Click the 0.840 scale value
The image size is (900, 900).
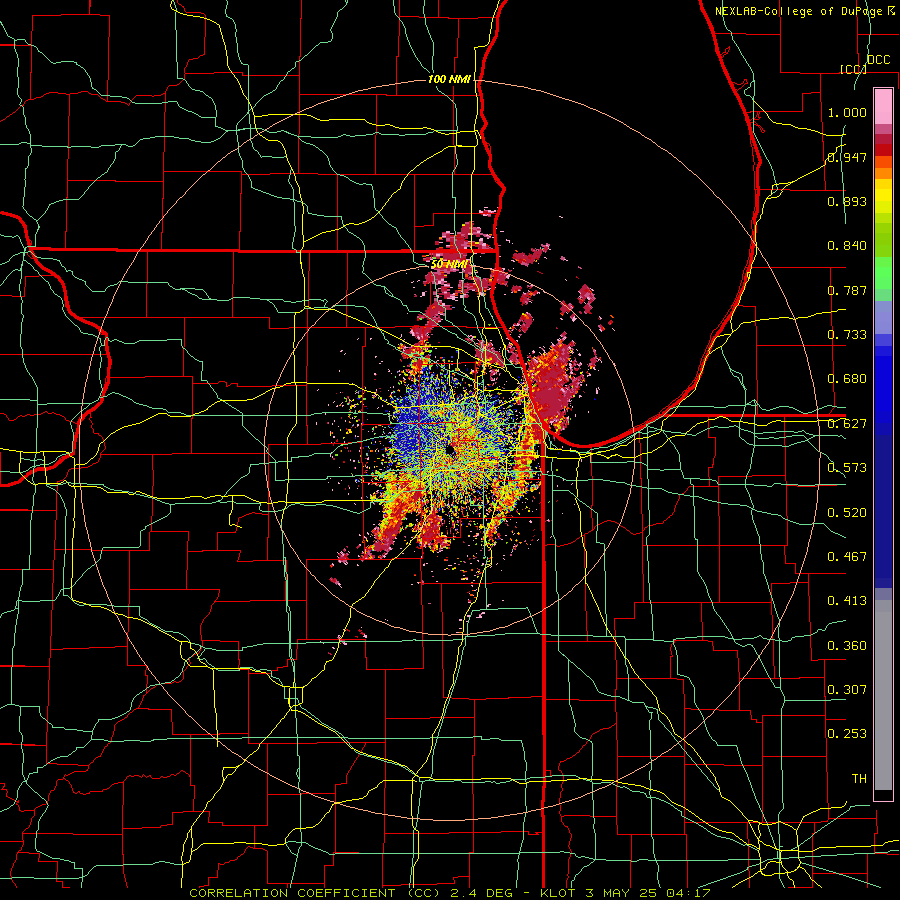tap(847, 246)
